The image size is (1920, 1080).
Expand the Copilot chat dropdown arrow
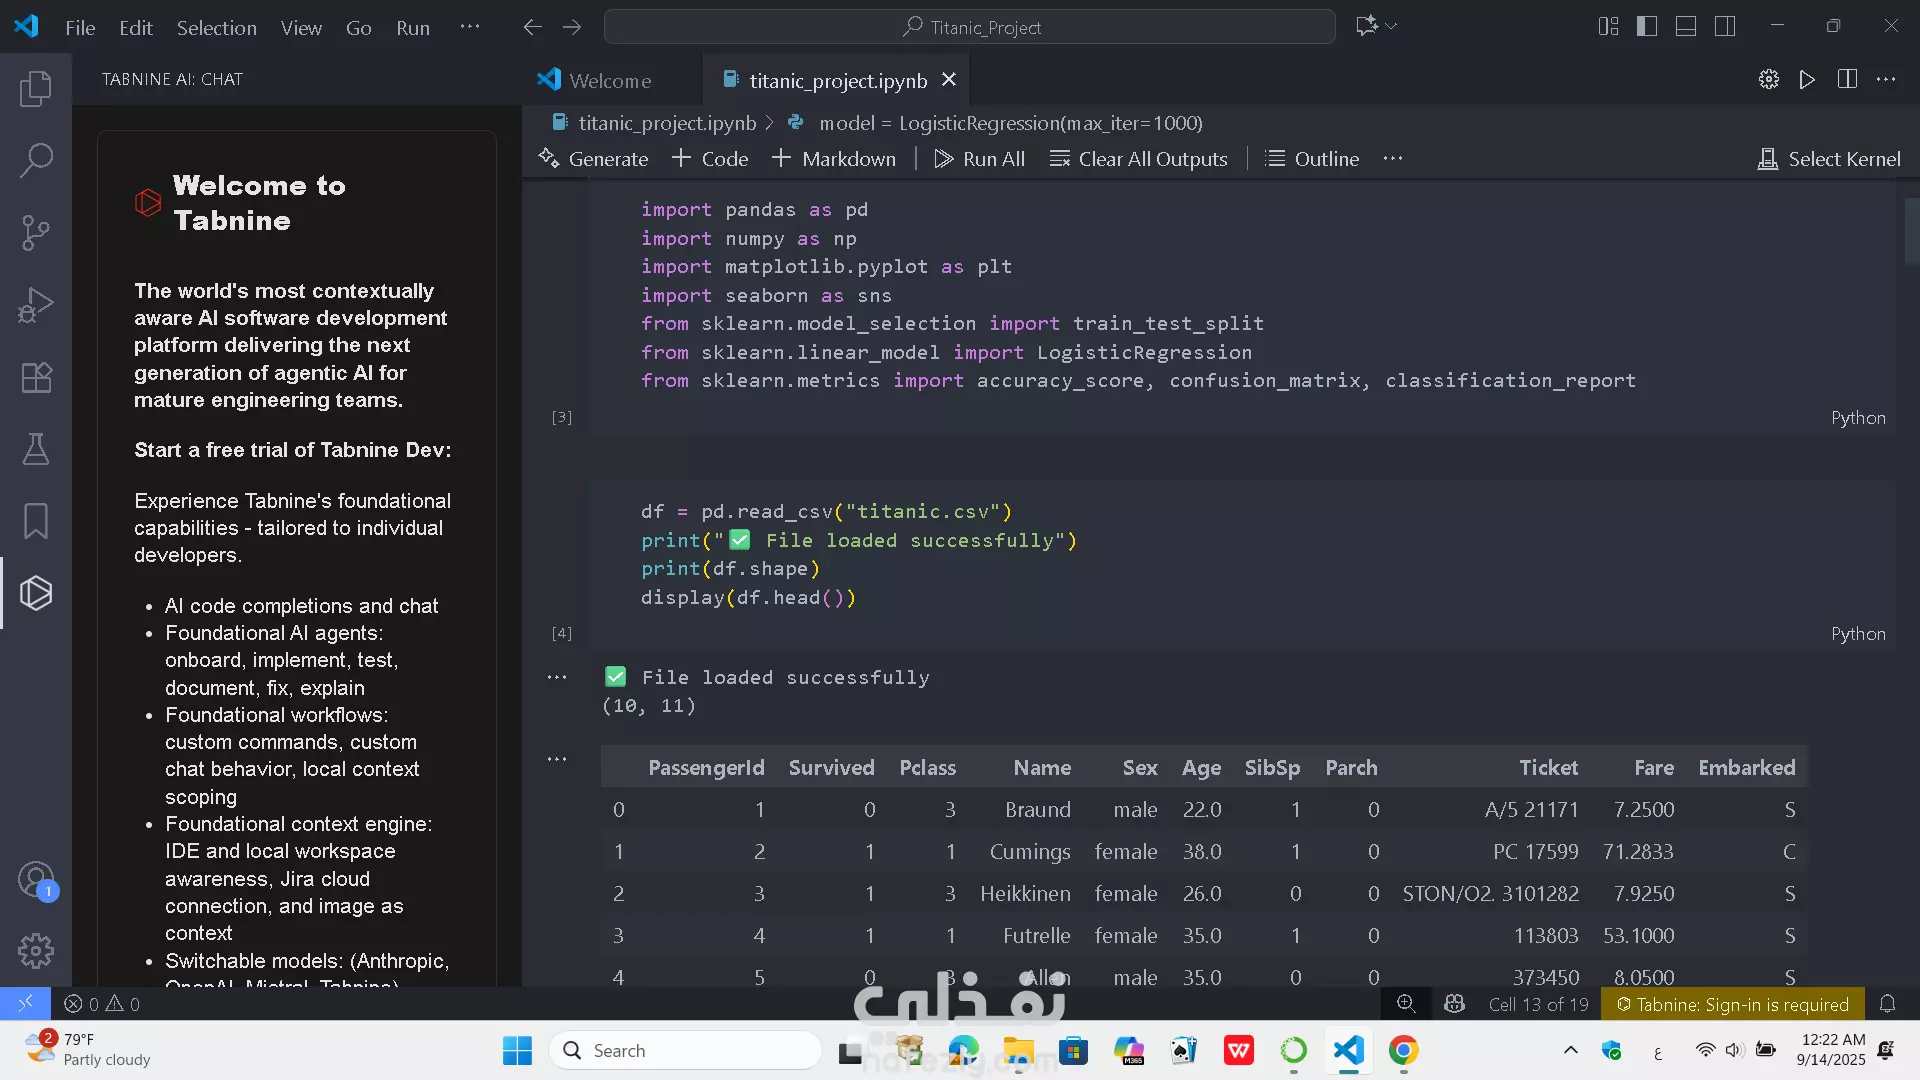coord(1391,27)
